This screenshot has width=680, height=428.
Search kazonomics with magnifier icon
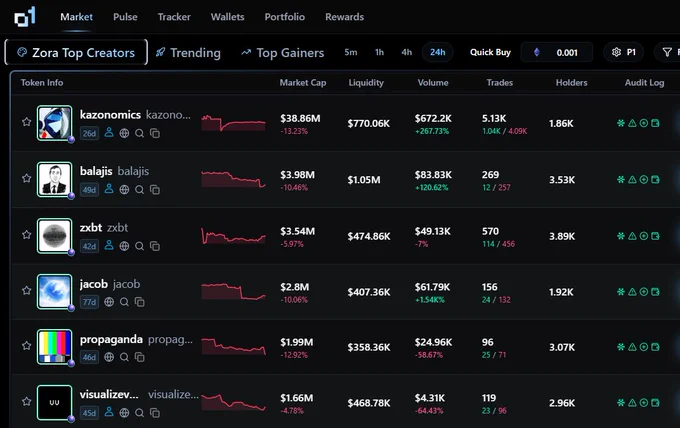(x=139, y=133)
